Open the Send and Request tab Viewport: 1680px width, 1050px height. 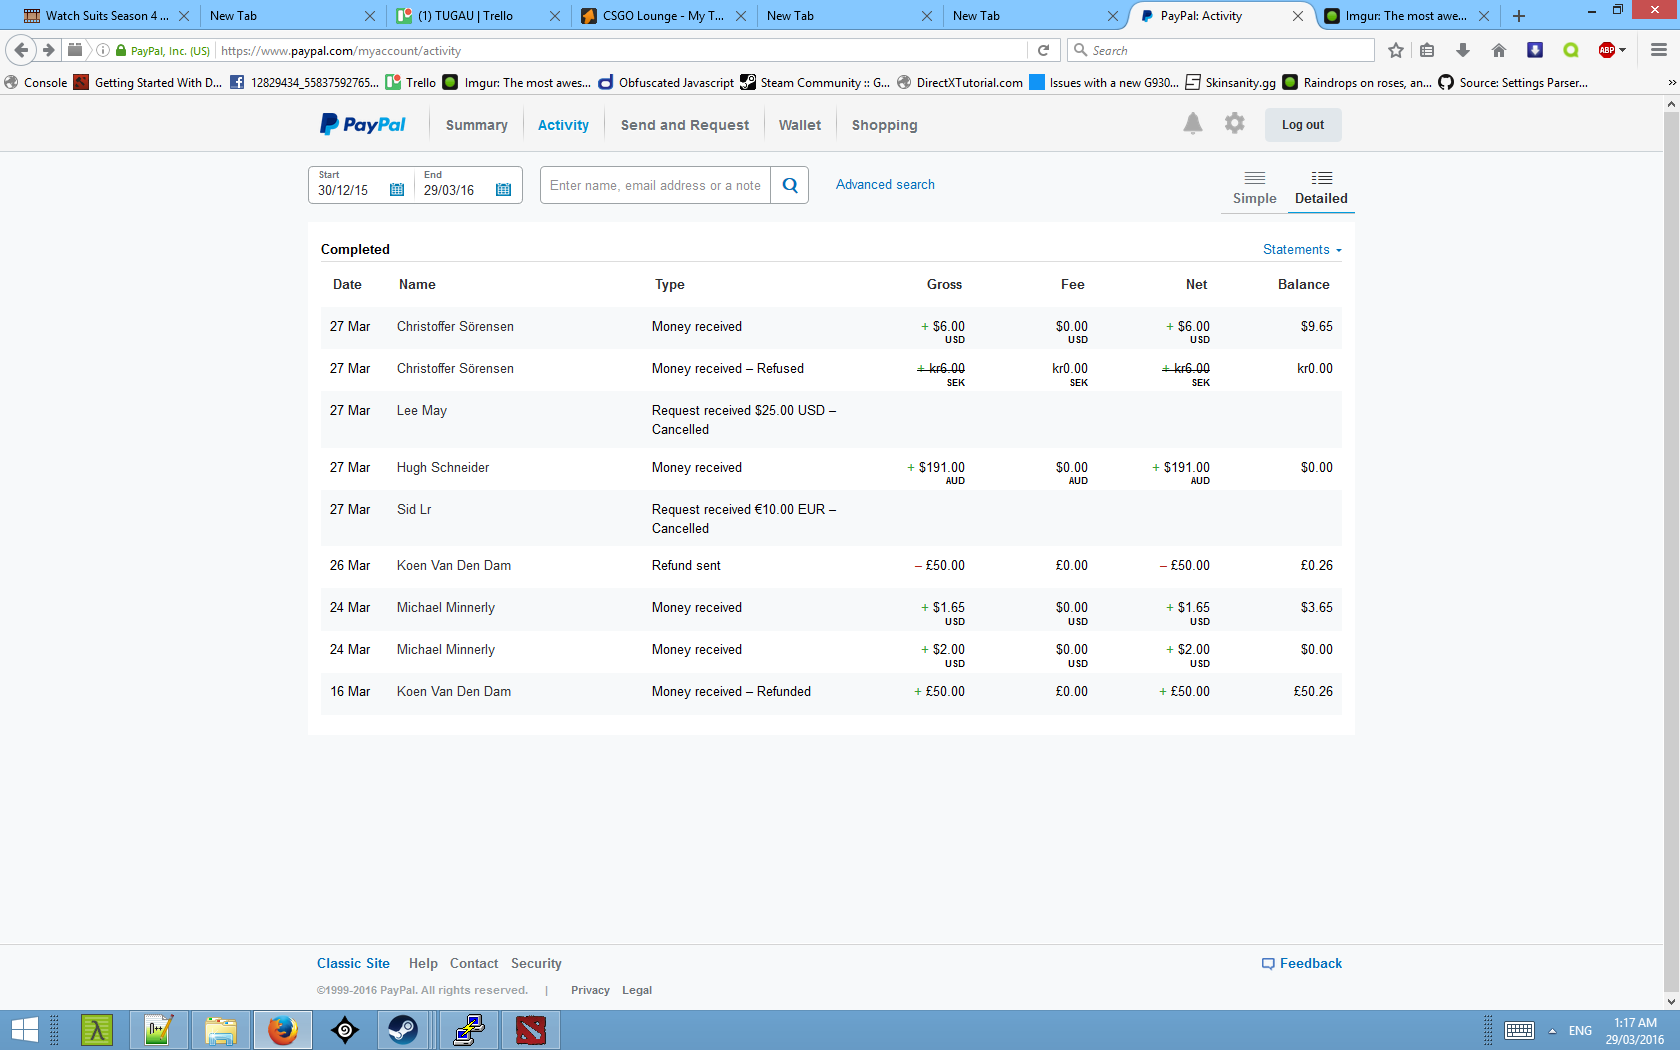tap(684, 125)
